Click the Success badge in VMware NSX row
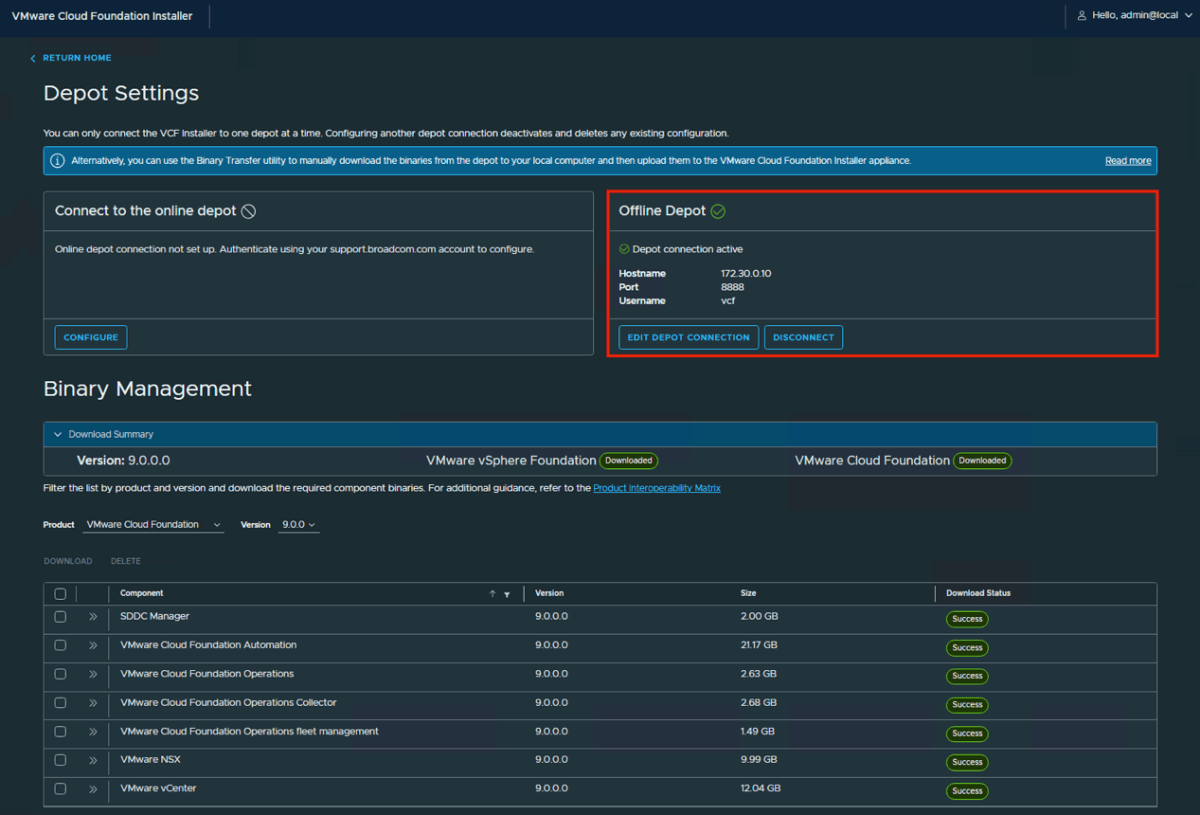Image resolution: width=1200 pixels, height=815 pixels. [x=968, y=763]
